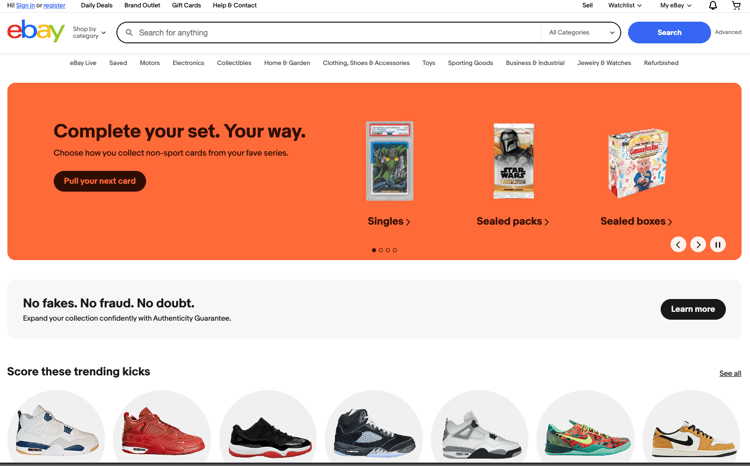The height and width of the screenshot is (466, 750).
Task: Select the second carousel dot
Action: point(381,250)
